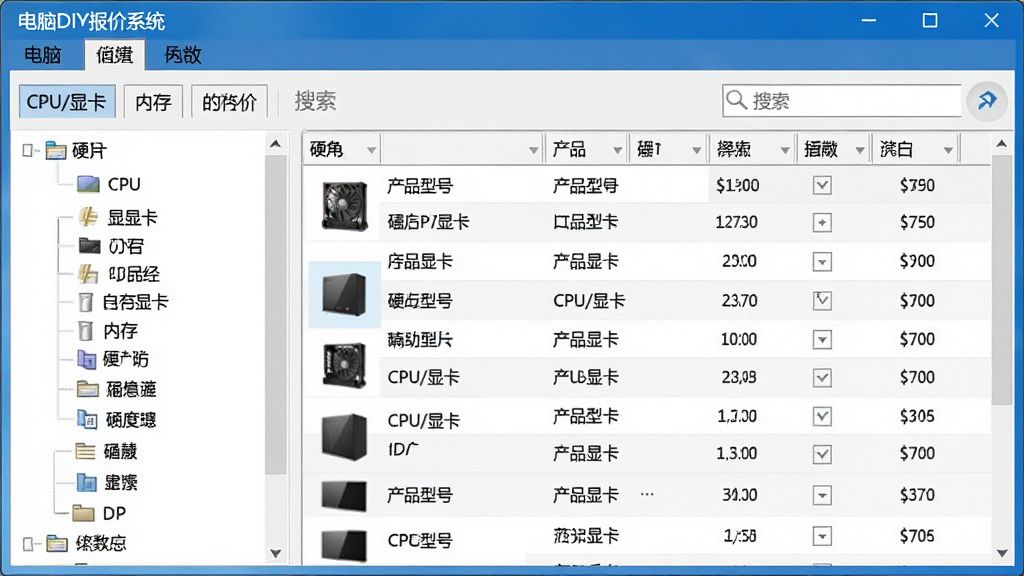
Task: Select the fan thumbnail beside the $790 row
Action: click(344, 205)
